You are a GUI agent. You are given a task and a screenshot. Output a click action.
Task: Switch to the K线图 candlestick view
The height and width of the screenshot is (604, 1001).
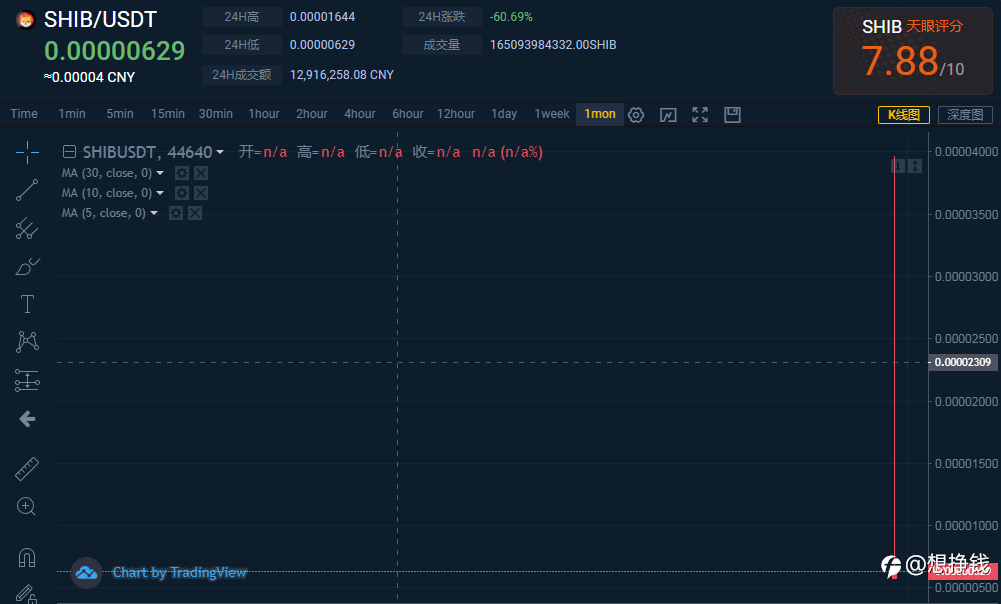pyautogui.click(x=904, y=115)
